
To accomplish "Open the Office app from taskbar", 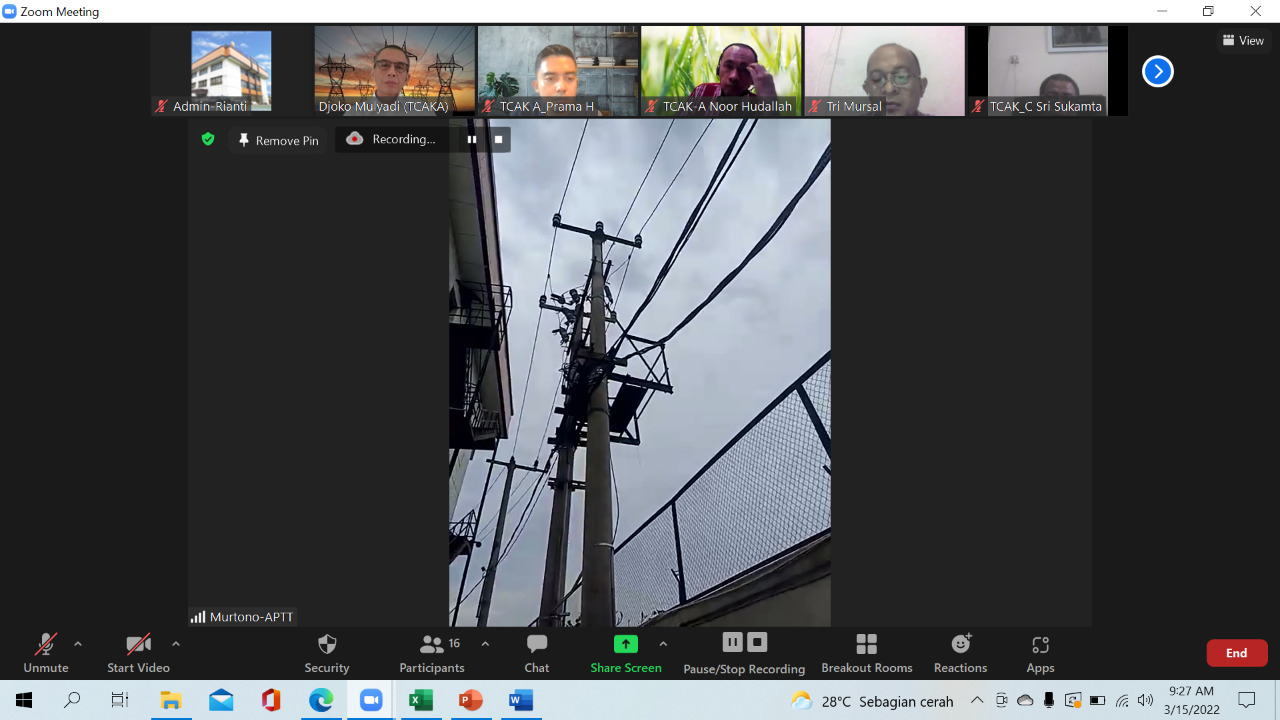I will [x=271, y=700].
